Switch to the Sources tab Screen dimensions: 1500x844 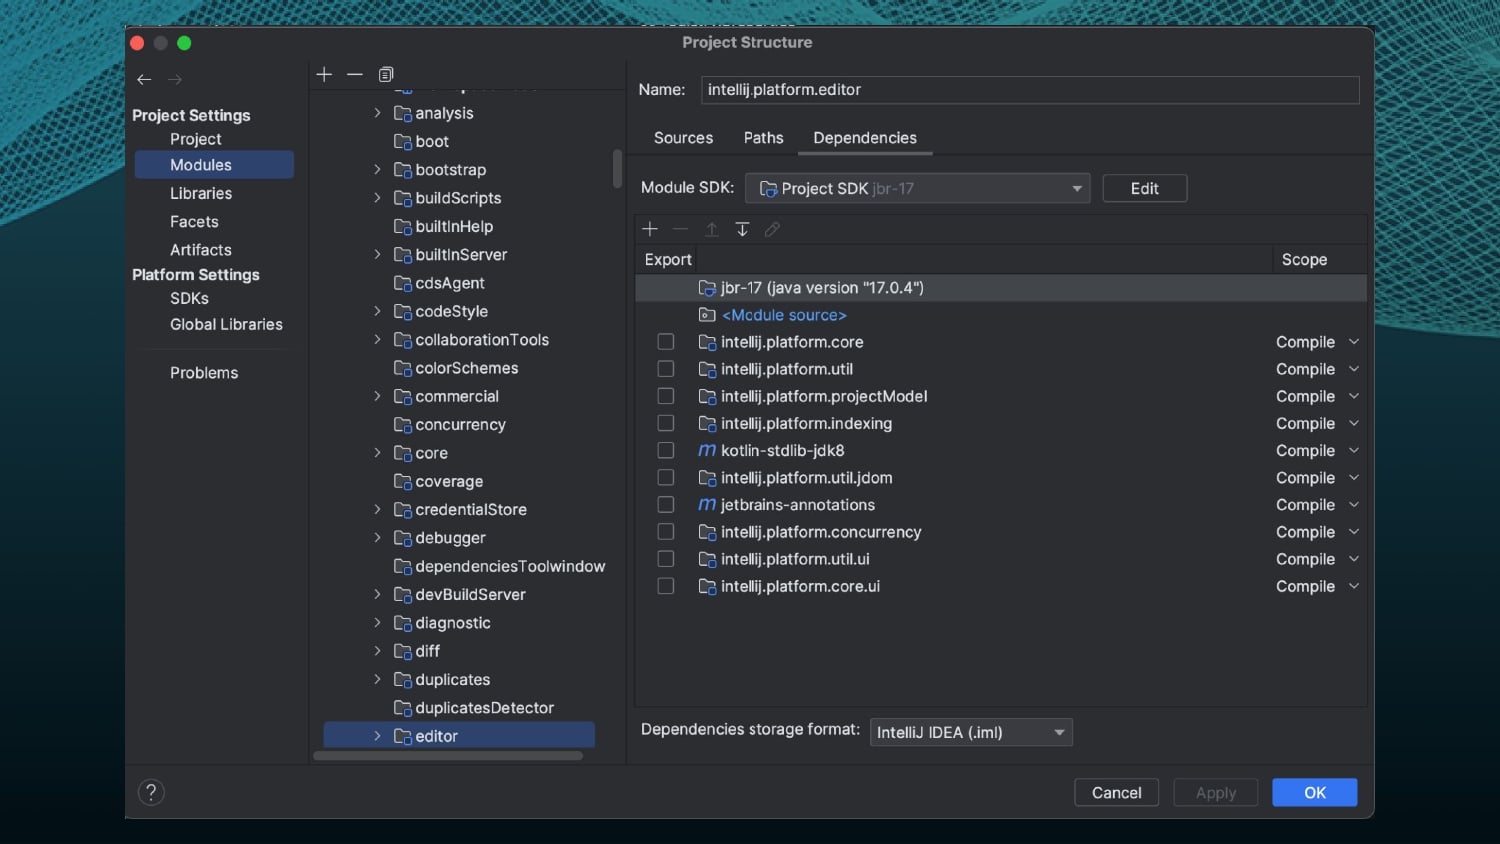pyautogui.click(x=683, y=138)
